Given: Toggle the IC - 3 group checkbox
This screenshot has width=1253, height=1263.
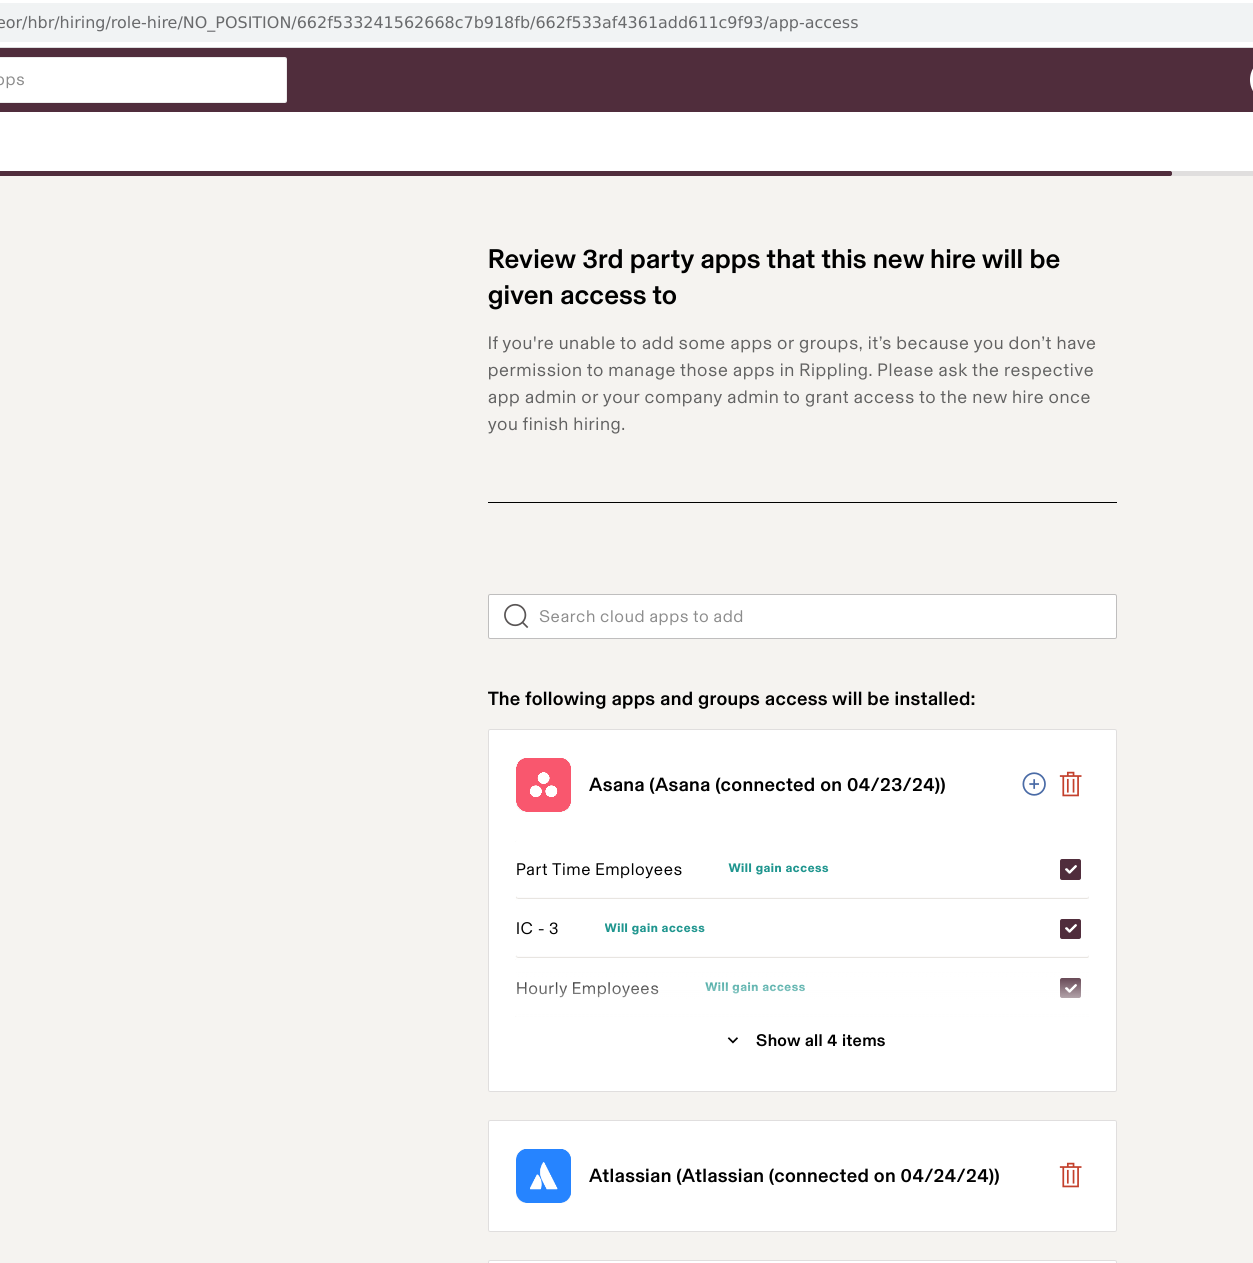Looking at the screenshot, I should tap(1071, 929).
